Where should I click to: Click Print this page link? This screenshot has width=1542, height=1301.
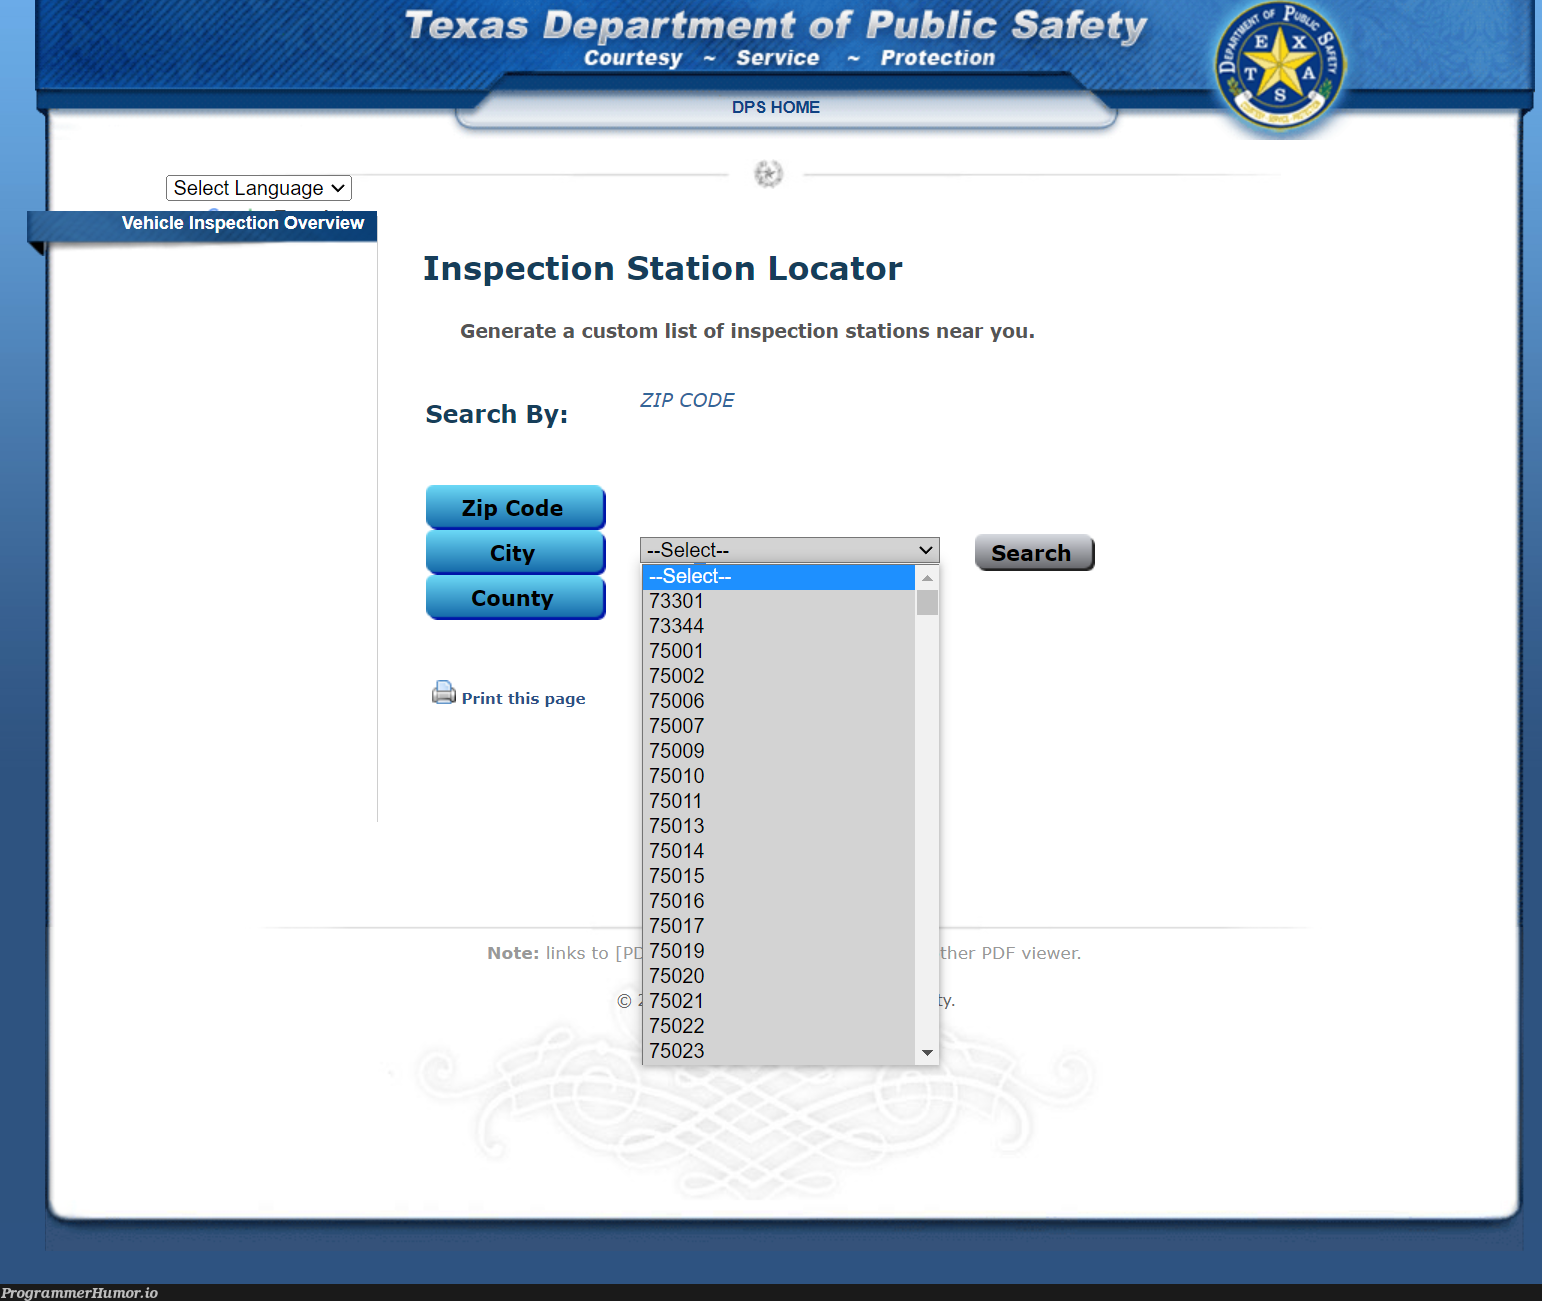coord(523,698)
